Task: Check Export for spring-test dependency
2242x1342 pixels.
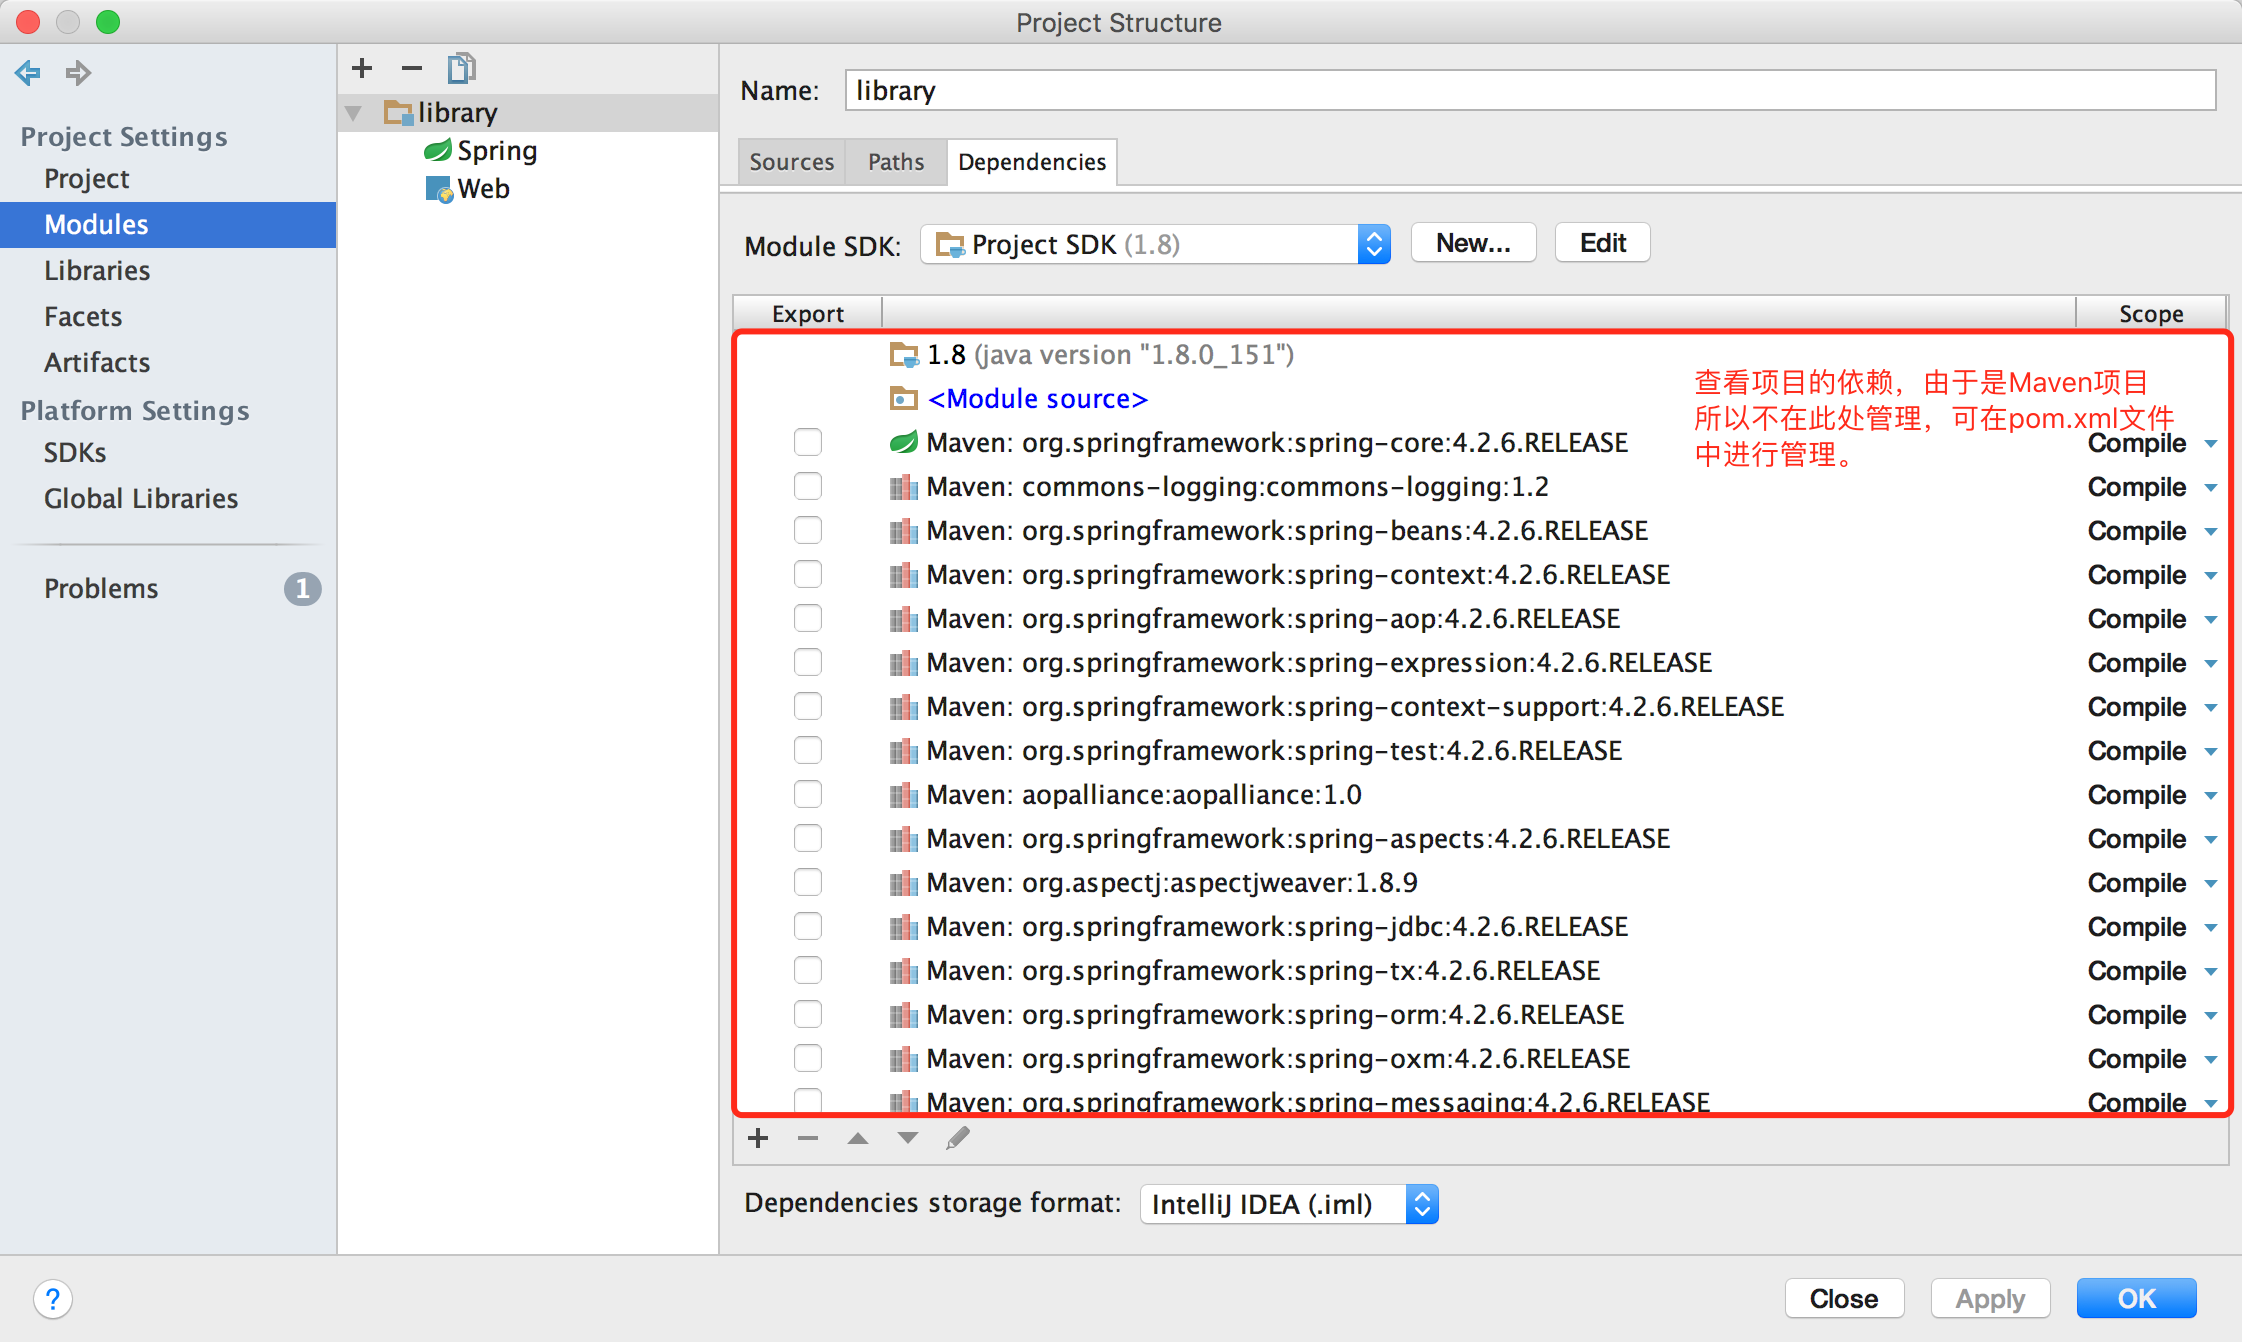Action: [x=808, y=750]
